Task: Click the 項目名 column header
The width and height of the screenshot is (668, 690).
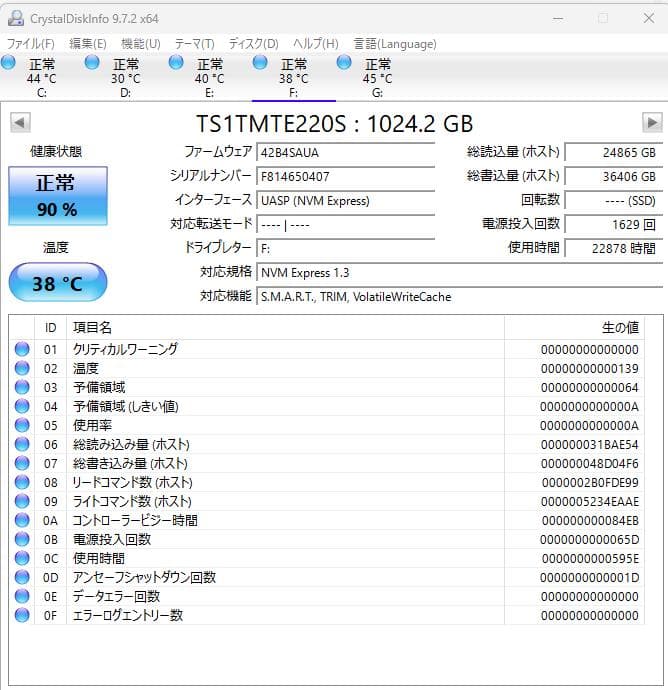Action: click(x=285, y=327)
